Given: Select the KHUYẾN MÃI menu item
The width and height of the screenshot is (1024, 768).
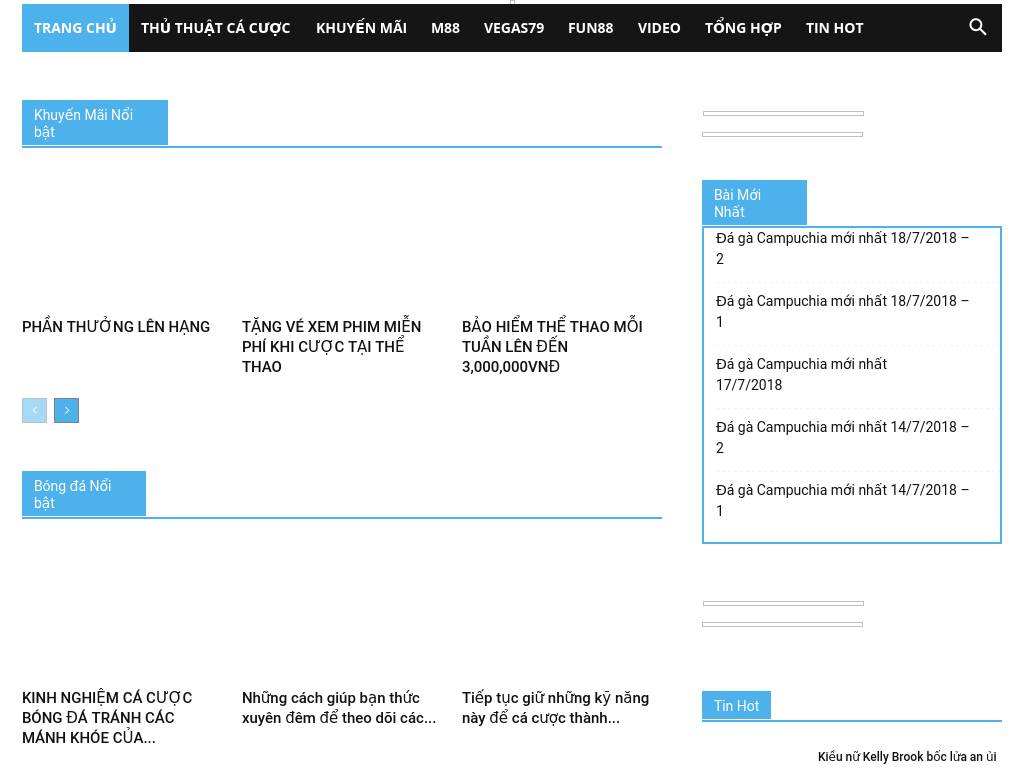Looking at the screenshot, I should pos(361,28).
